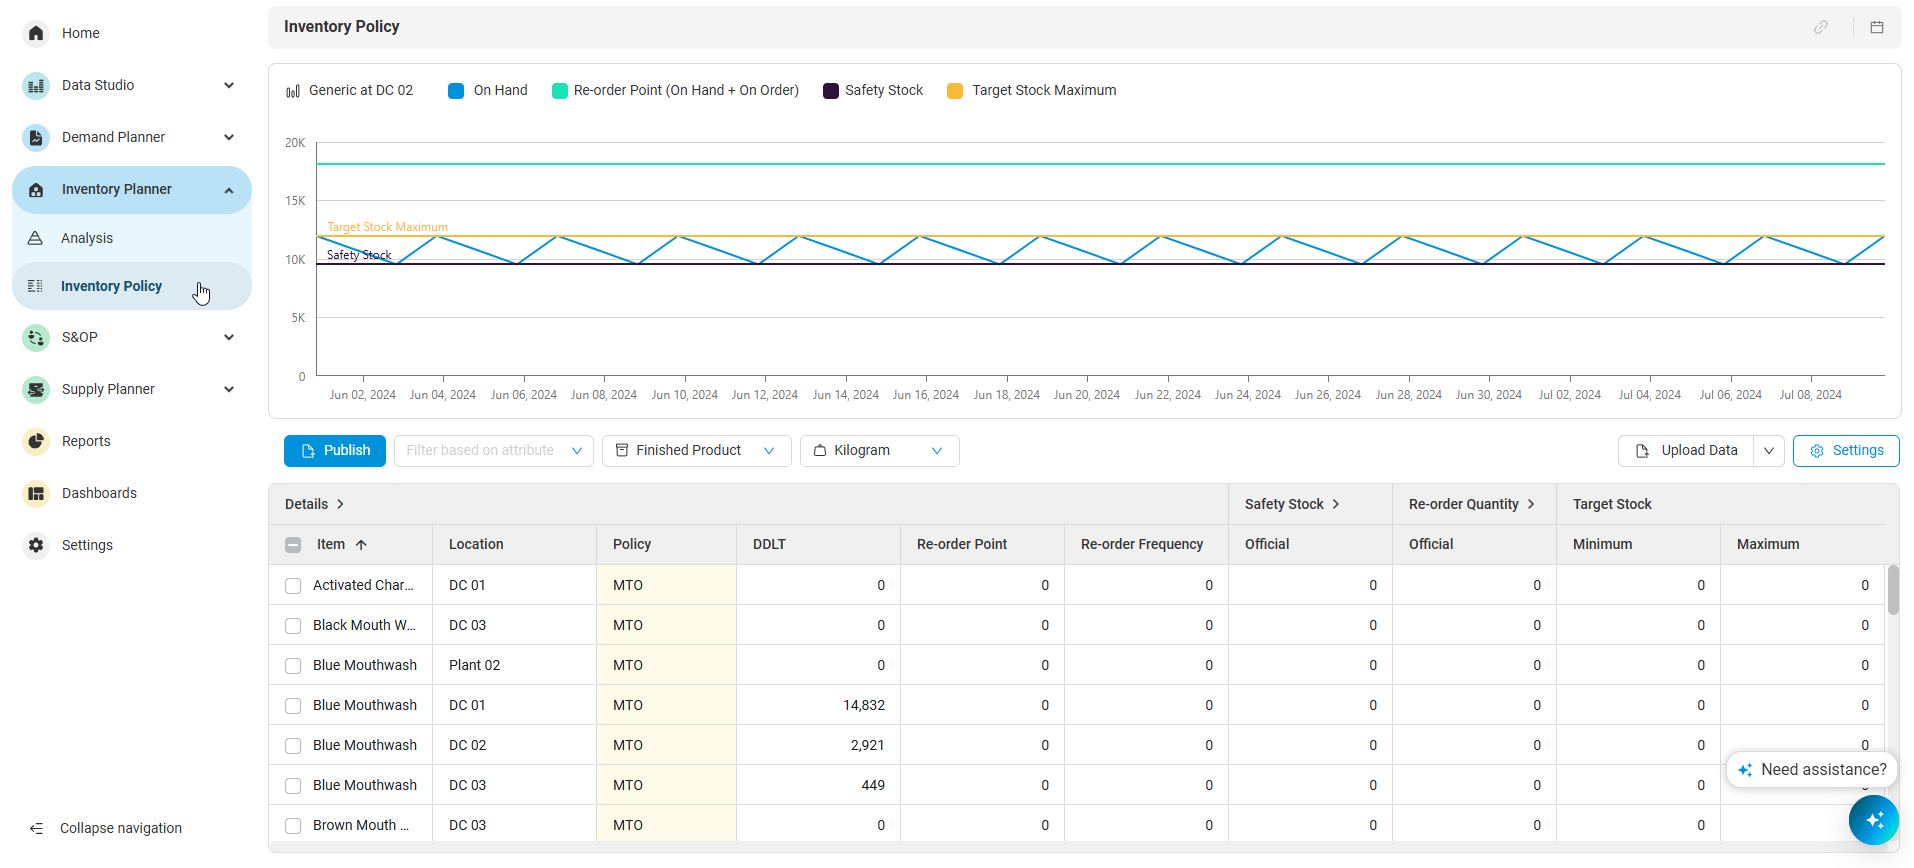The image size is (1914, 868).
Task: Open the Kilogram unit dropdown
Action: point(880,451)
